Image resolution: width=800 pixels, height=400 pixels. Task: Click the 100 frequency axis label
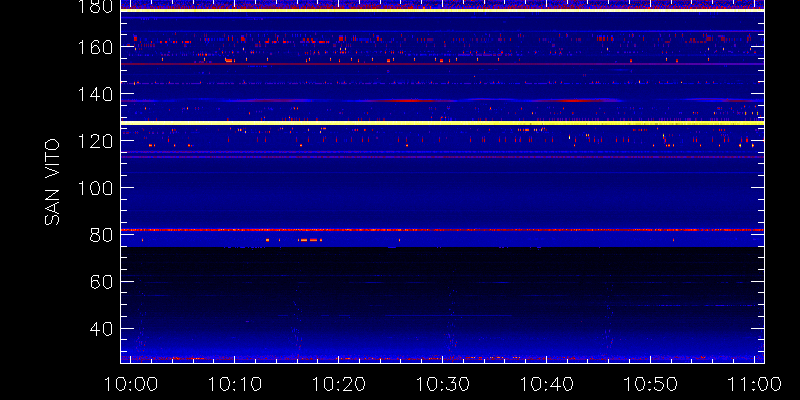coord(94,188)
